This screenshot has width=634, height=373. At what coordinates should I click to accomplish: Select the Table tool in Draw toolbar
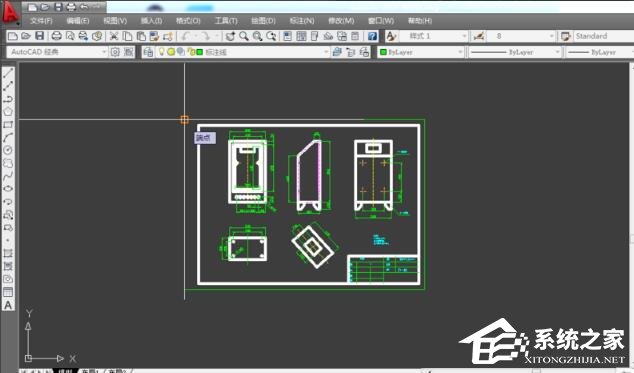point(8,292)
